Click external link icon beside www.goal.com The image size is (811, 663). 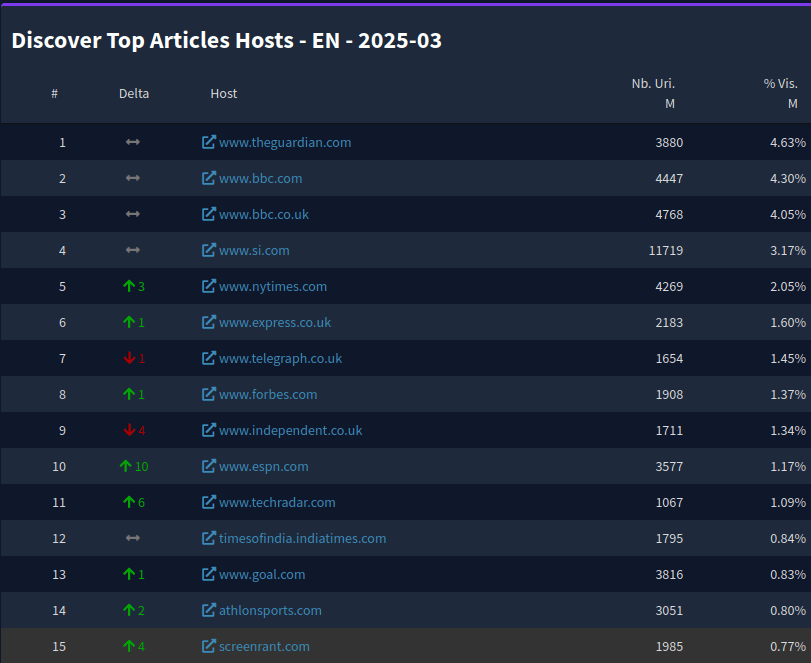click(x=208, y=574)
